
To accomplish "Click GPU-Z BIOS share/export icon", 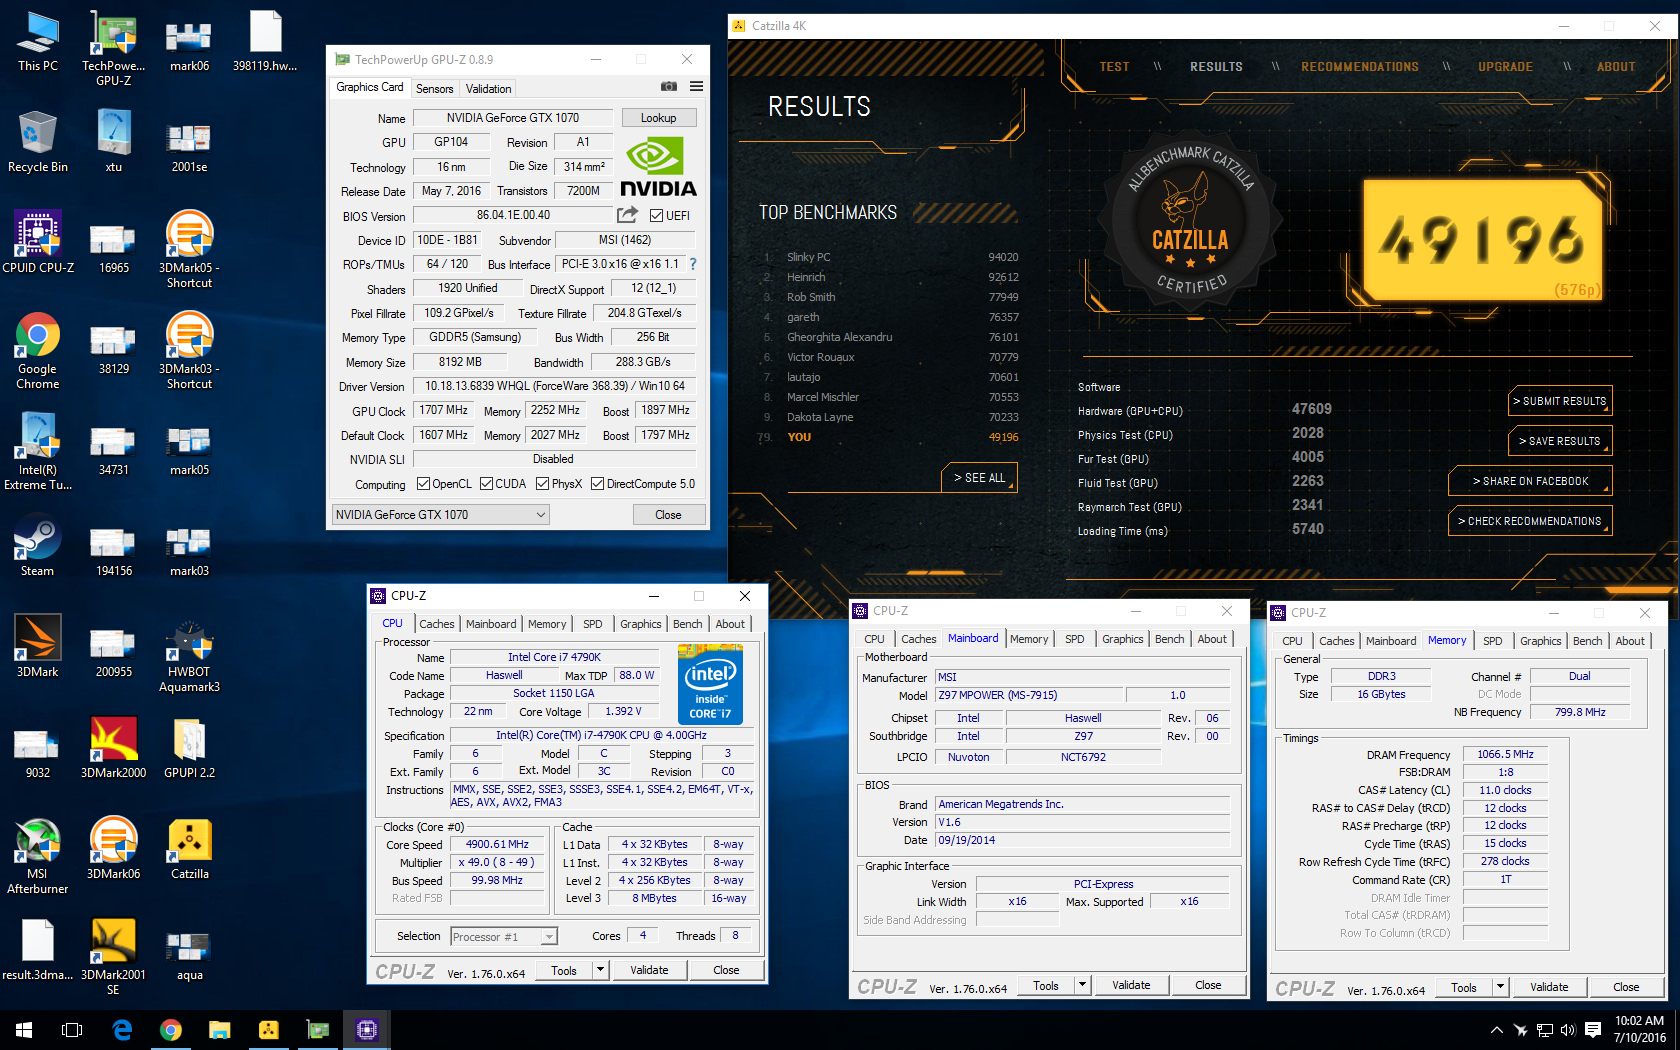I will coord(627,215).
